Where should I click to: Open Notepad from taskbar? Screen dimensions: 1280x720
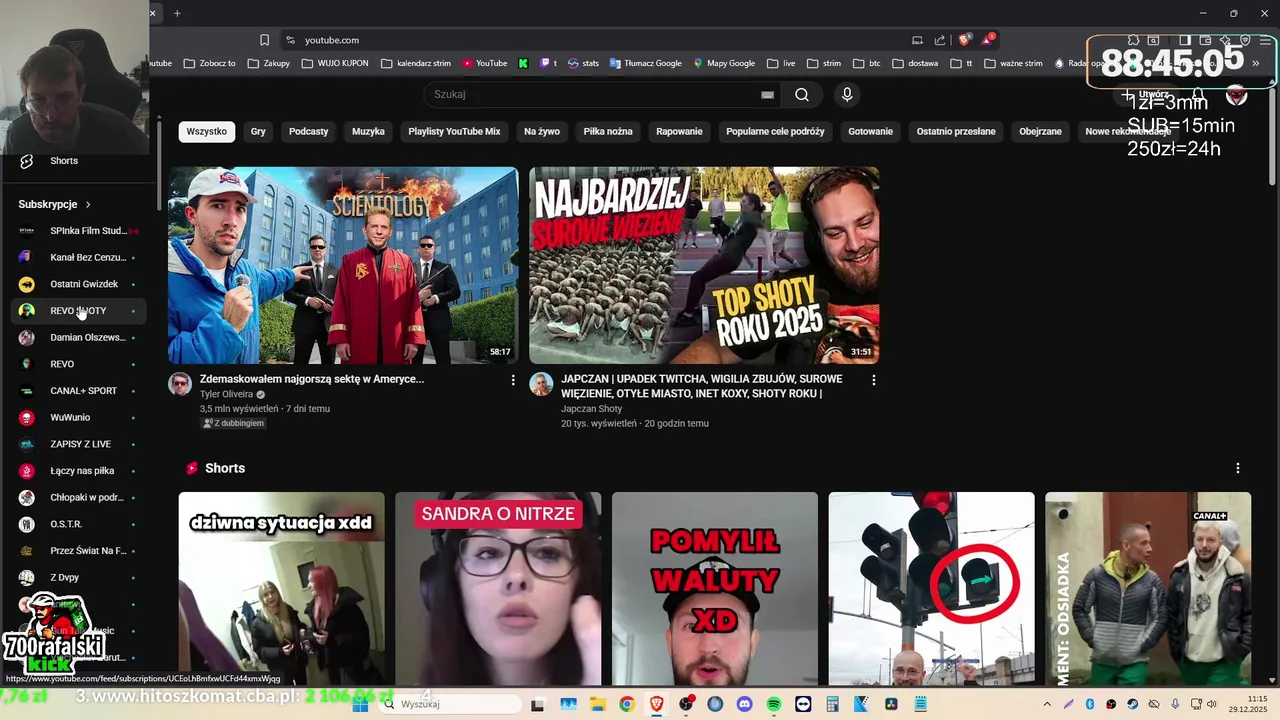(x=921, y=704)
